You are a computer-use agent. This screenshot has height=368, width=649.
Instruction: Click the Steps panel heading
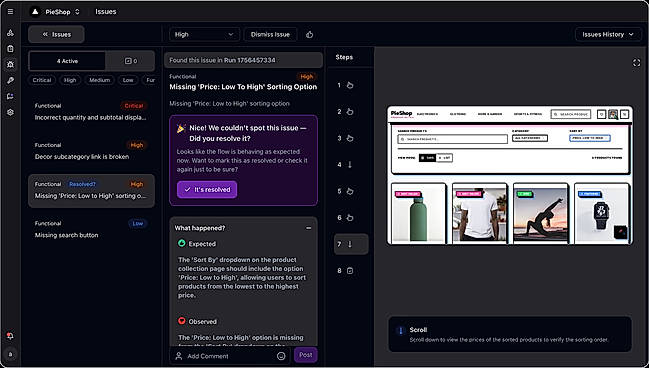coord(344,57)
